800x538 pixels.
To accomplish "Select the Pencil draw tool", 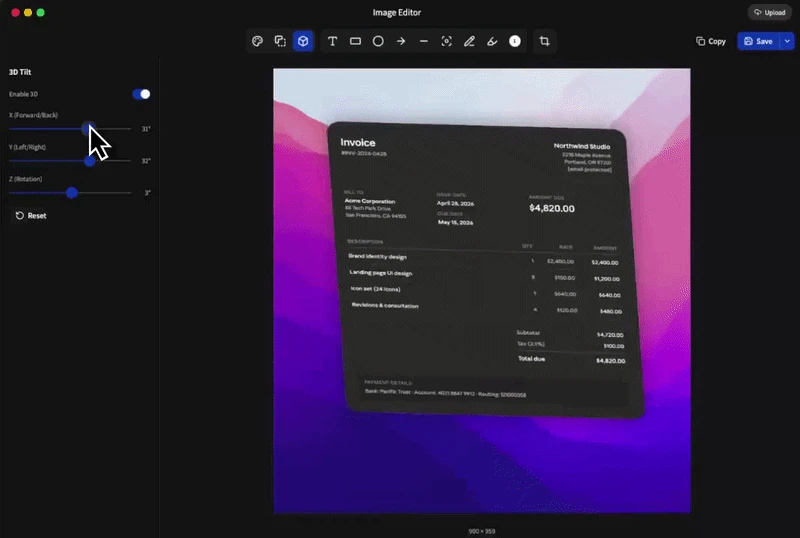I will point(469,41).
